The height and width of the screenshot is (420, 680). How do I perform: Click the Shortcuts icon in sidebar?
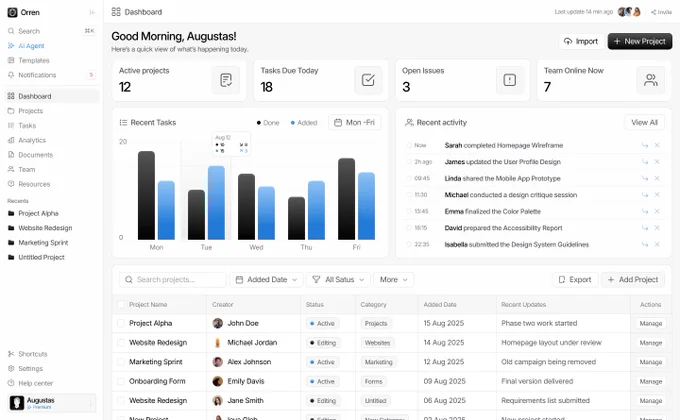click(x=11, y=354)
